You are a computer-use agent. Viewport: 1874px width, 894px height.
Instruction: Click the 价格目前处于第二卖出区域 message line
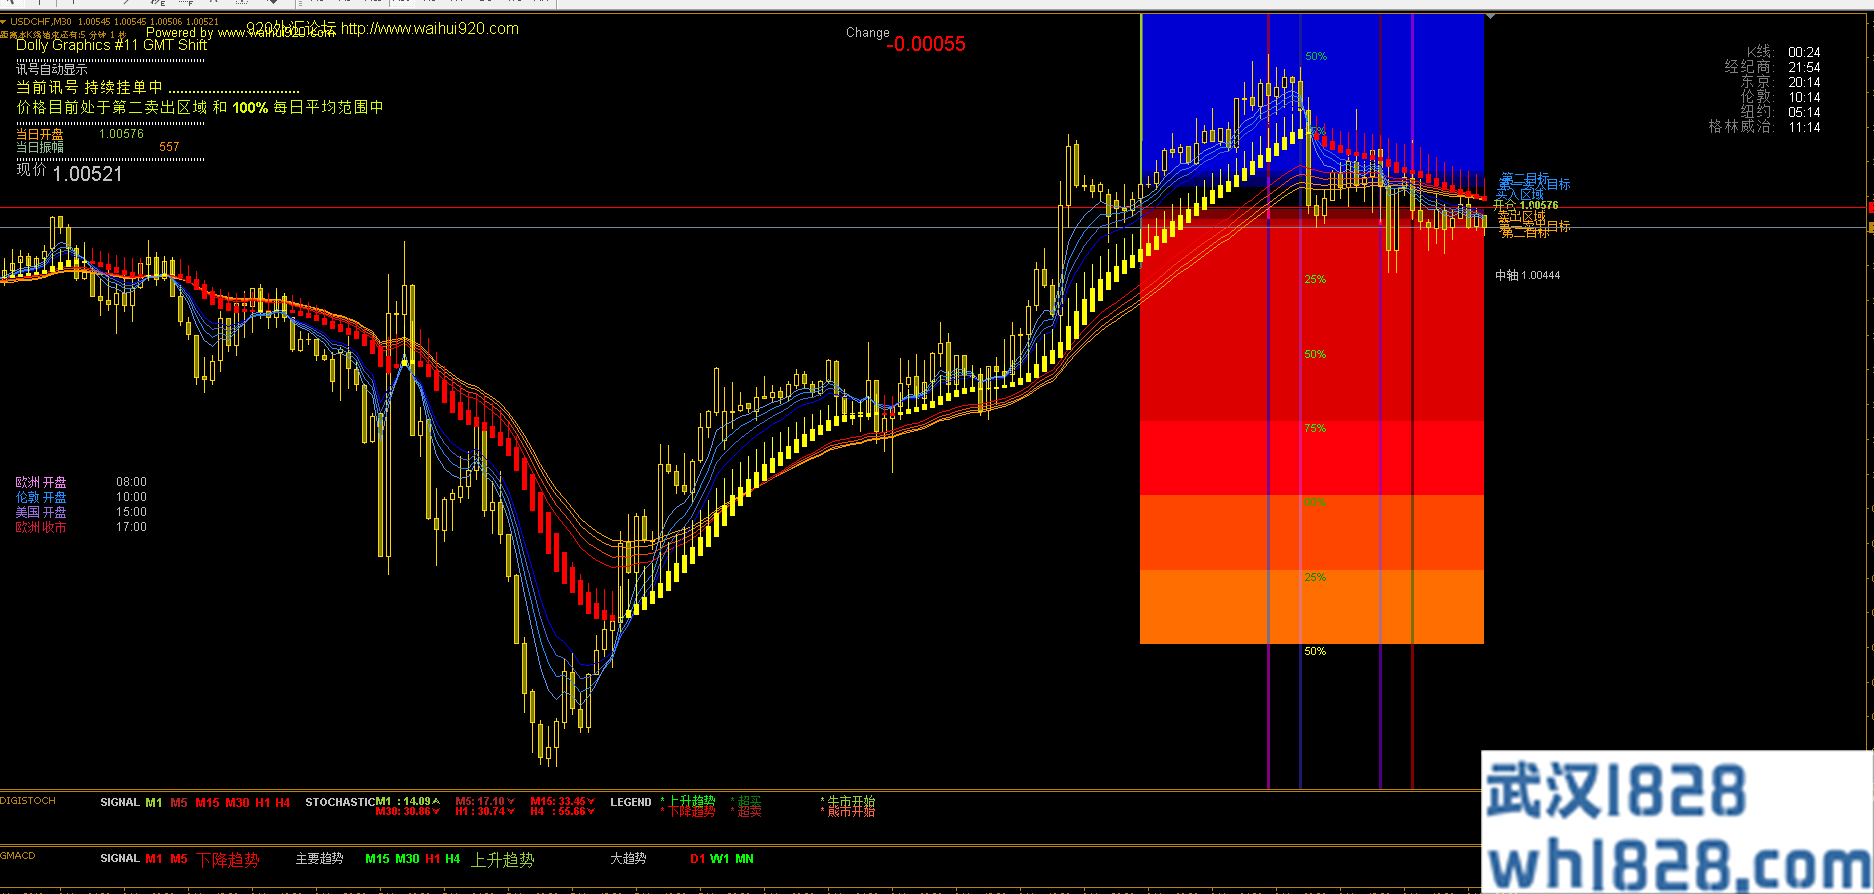(200, 107)
